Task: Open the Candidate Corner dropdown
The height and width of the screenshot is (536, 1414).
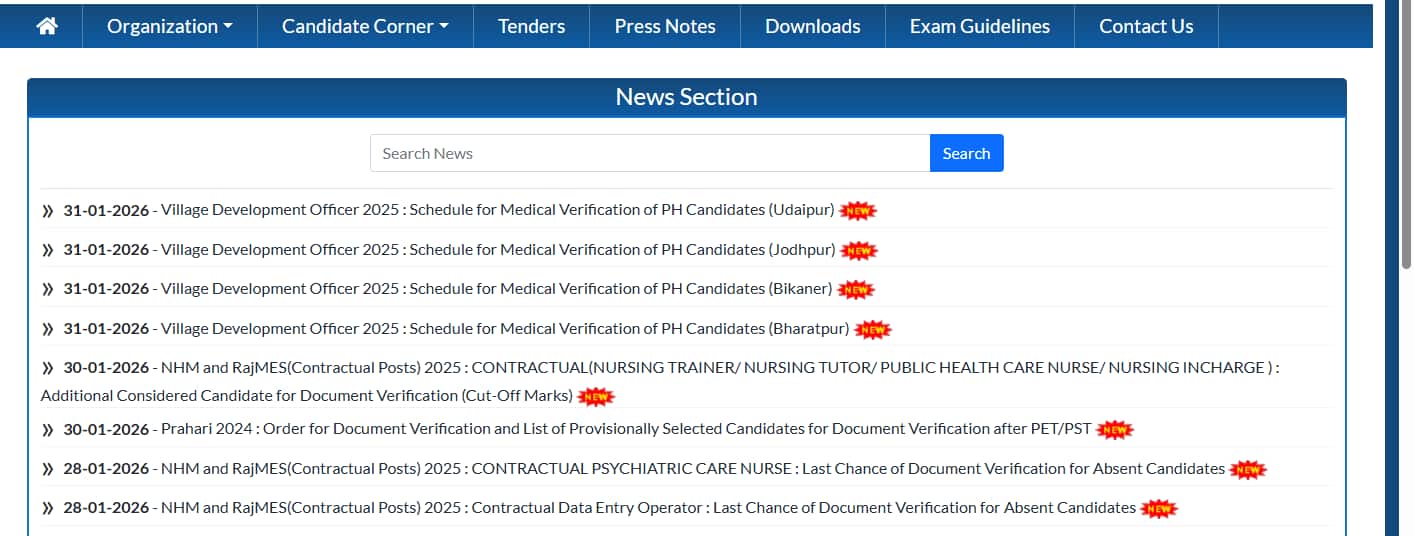Action: coord(365,27)
